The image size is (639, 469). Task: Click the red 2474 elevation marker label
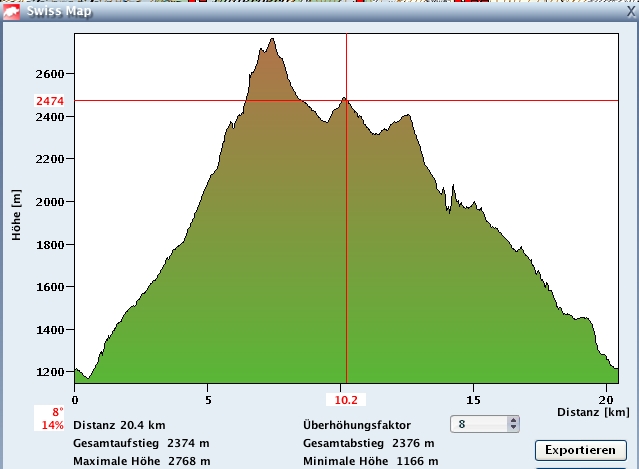(50, 101)
